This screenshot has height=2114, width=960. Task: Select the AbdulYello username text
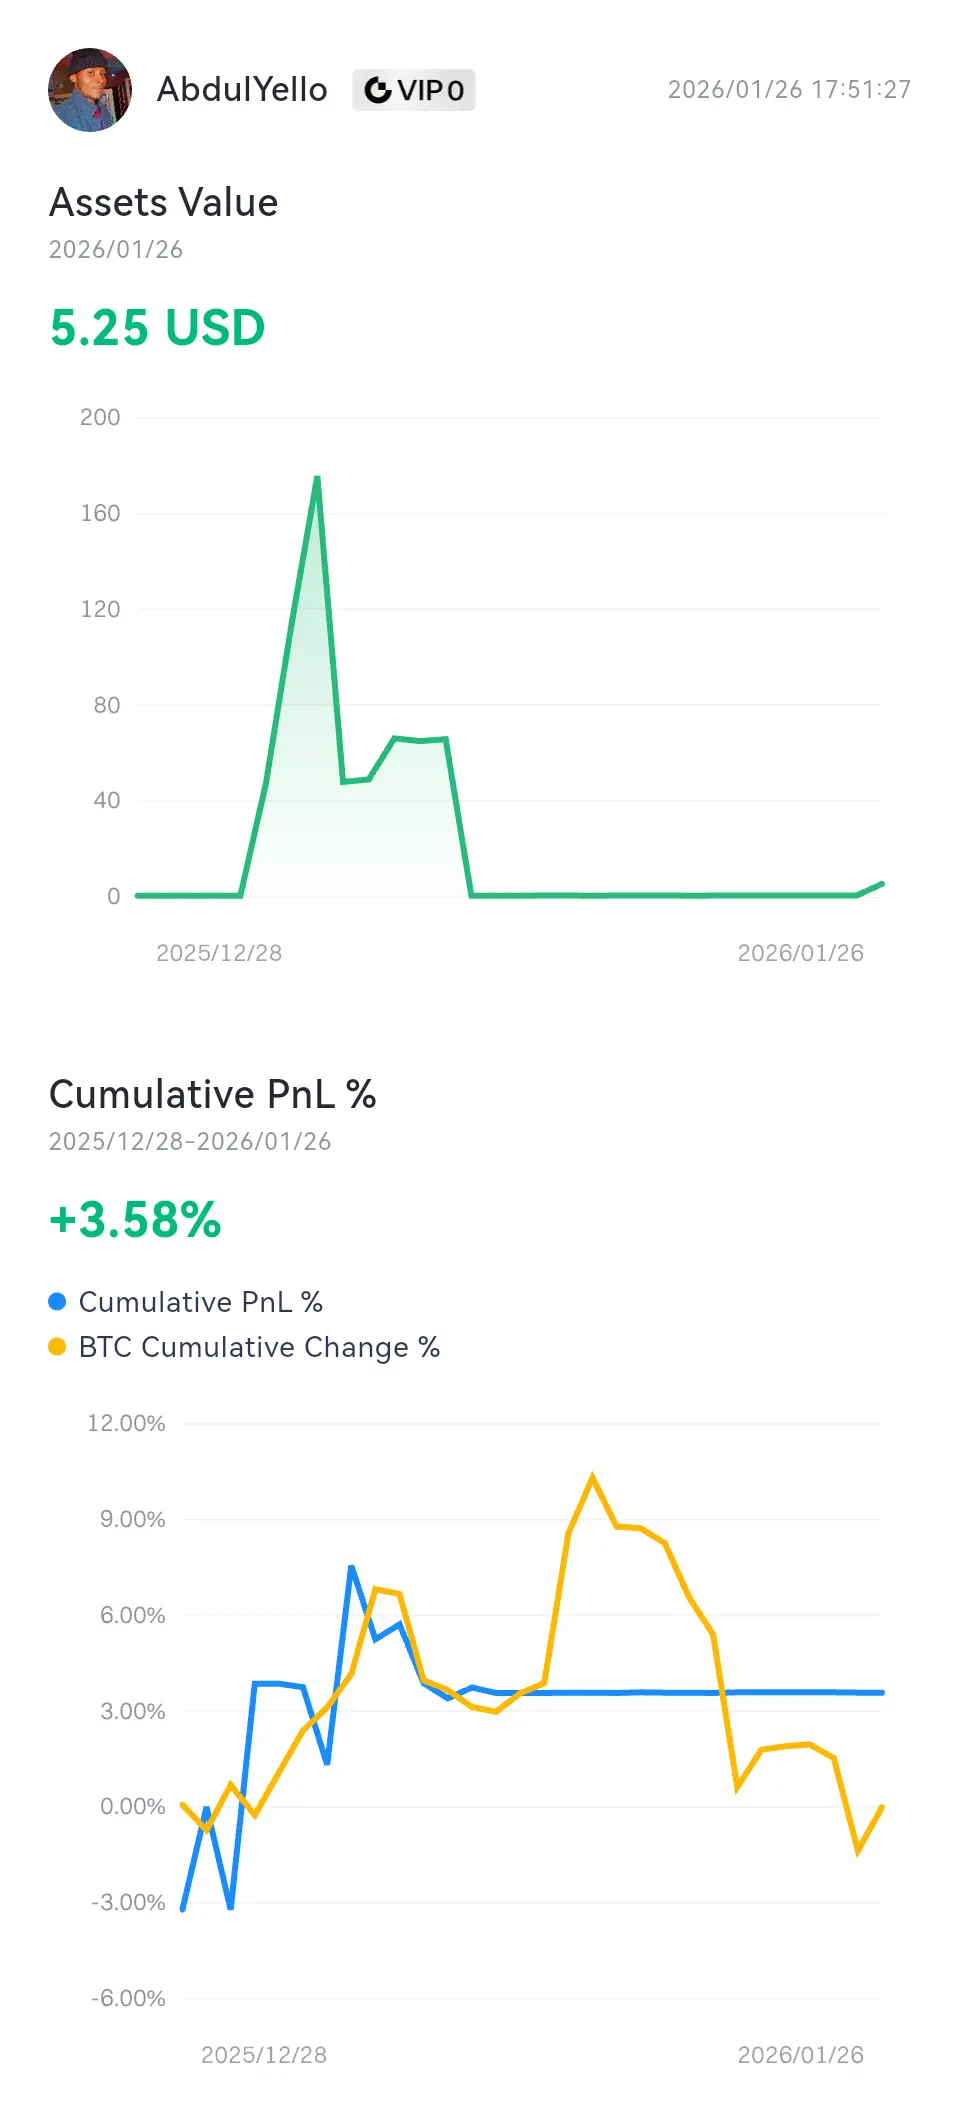point(242,90)
